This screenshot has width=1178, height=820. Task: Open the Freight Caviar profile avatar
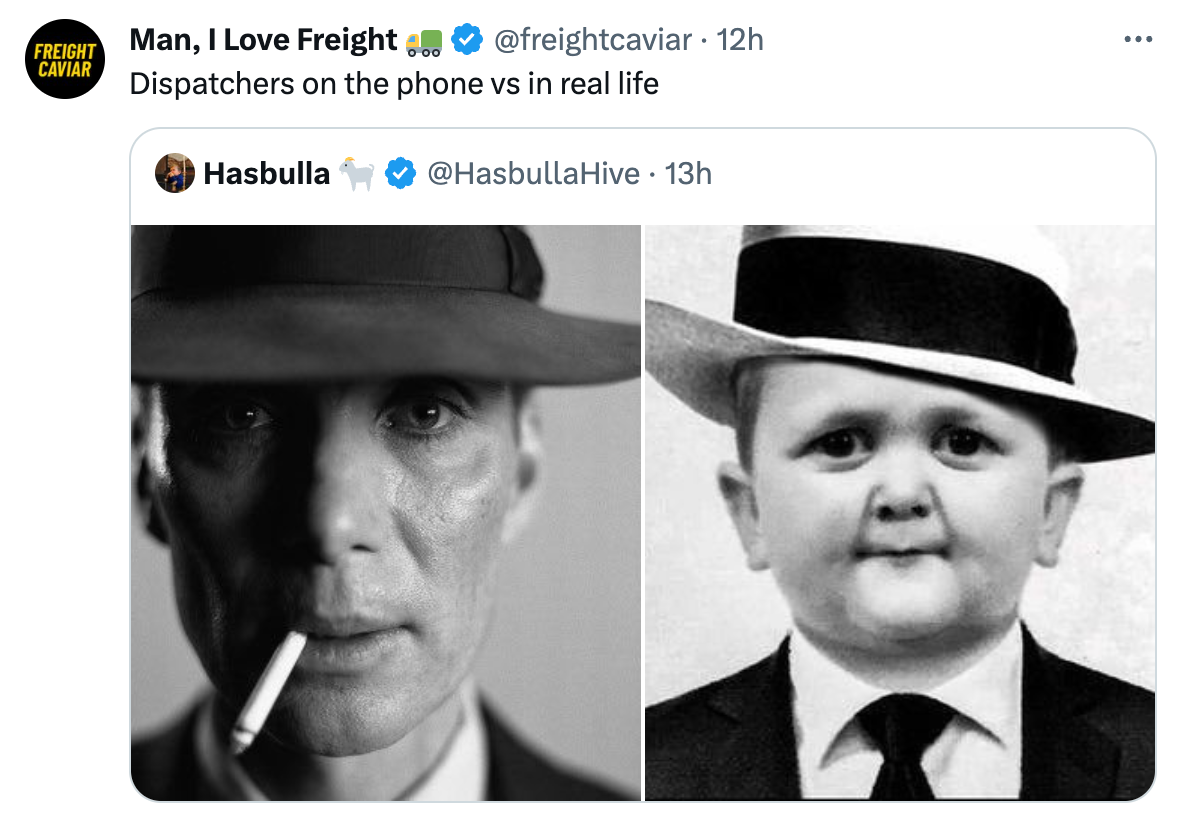tap(65, 59)
